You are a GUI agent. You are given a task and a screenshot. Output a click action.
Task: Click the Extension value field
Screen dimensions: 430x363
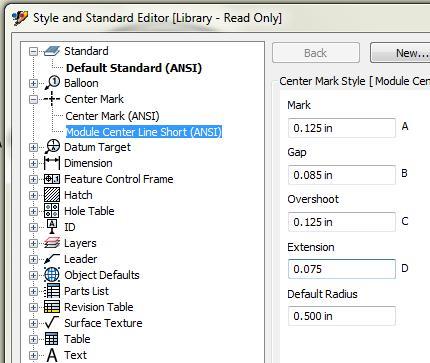(x=342, y=269)
